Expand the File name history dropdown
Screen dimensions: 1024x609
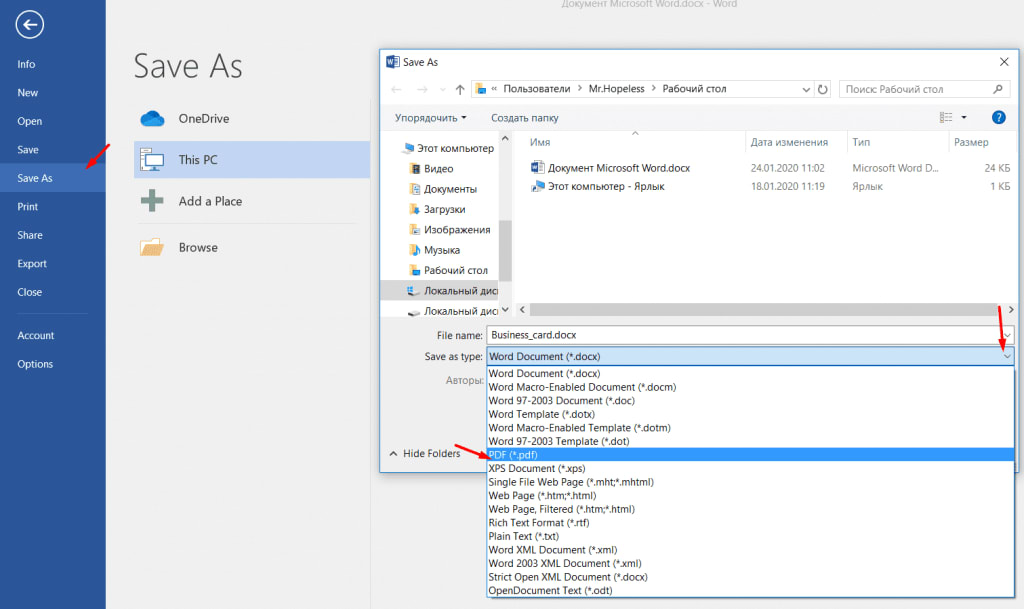1007,336
